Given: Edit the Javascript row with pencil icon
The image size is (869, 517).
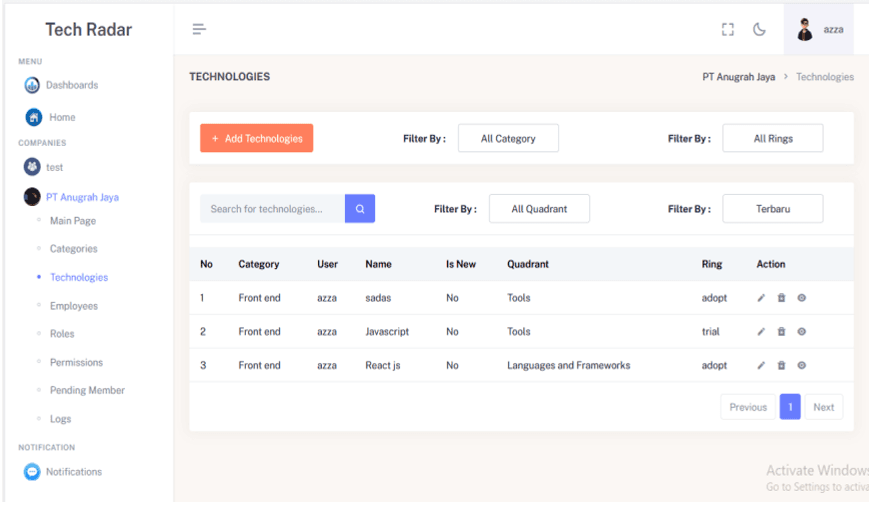Looking at the screenshot, I should point(761,332).
